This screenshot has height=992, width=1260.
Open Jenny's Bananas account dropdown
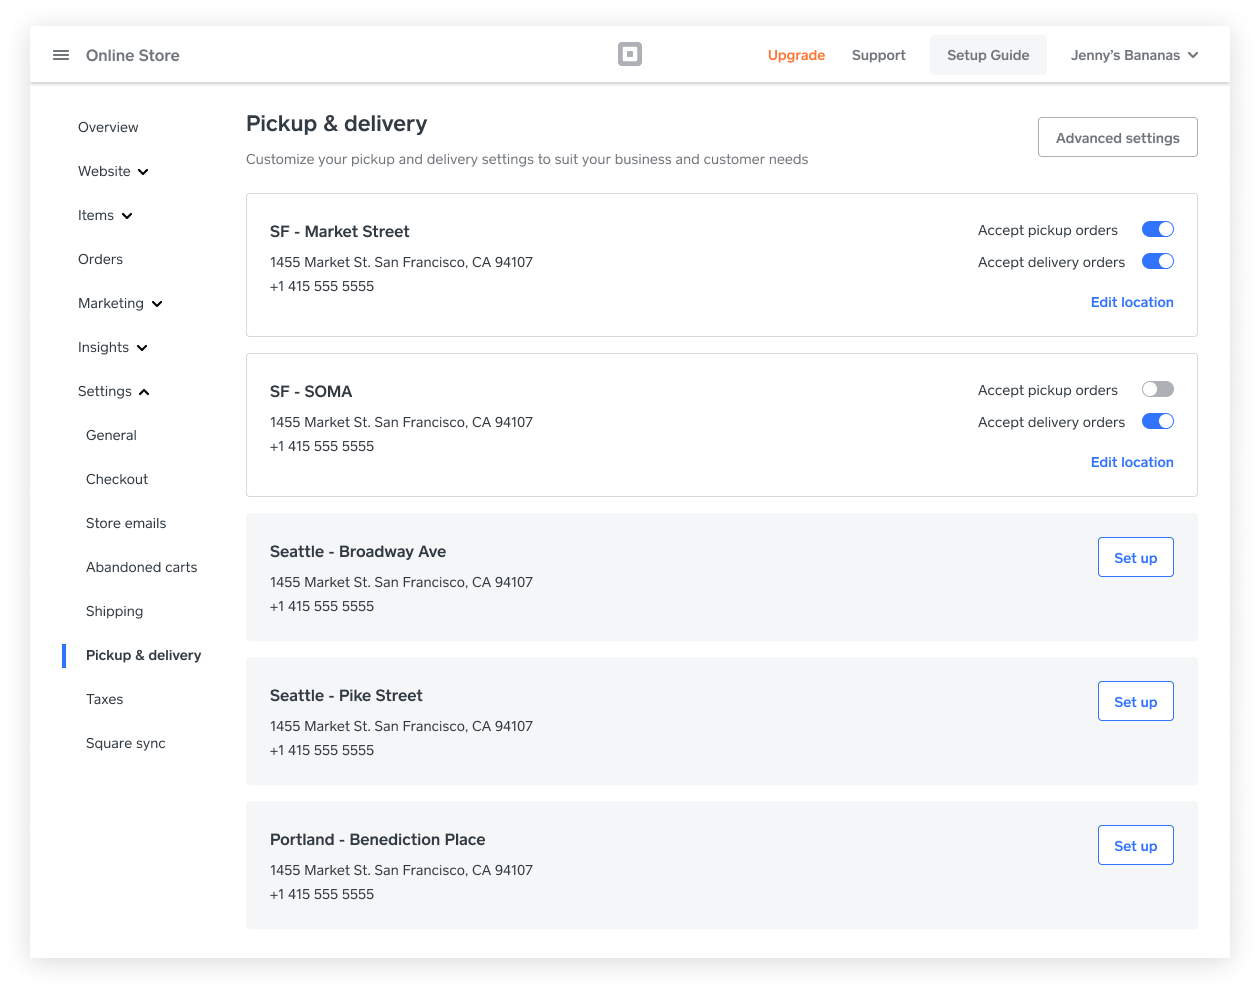(1134, 55)
